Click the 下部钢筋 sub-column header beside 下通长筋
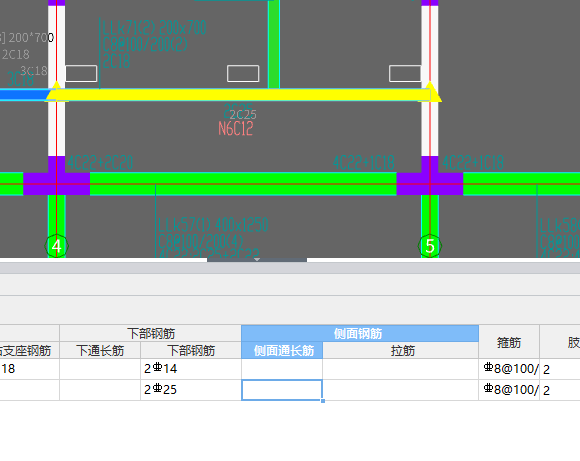 click(191, 350)
